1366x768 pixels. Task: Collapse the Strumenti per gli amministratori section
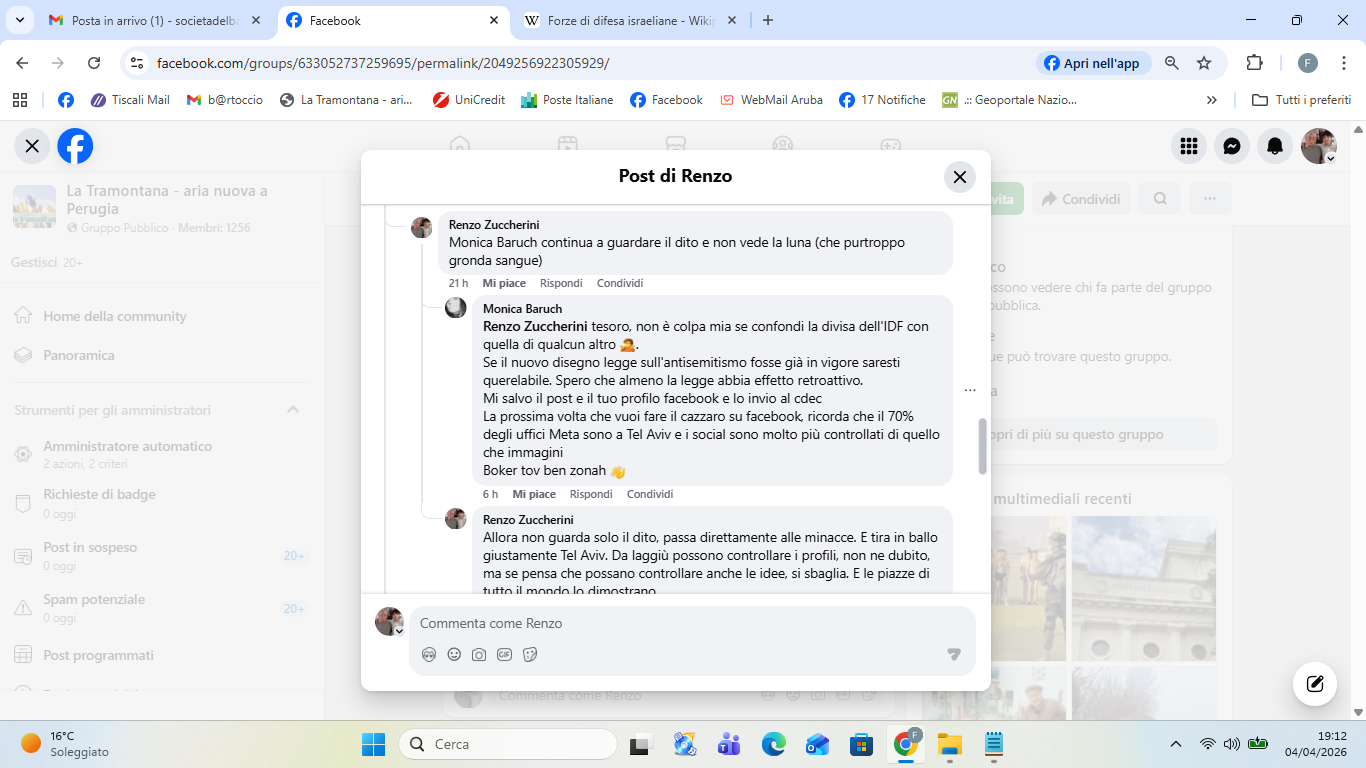293,410
